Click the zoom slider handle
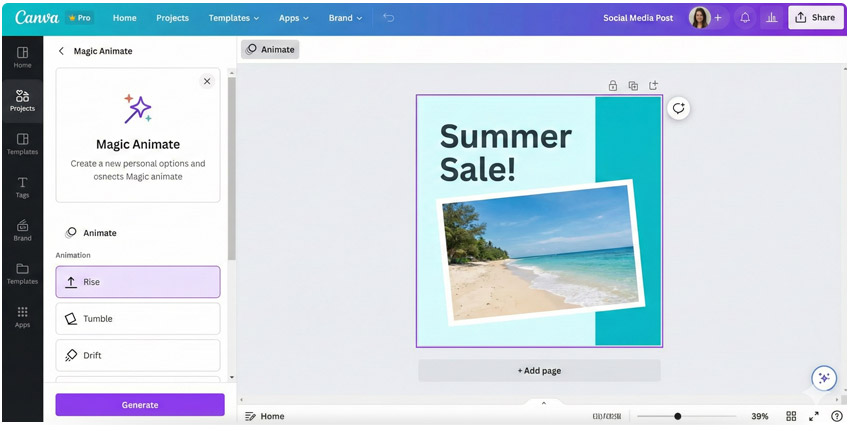Screen dimensions: 850x431 coord(678,416)
